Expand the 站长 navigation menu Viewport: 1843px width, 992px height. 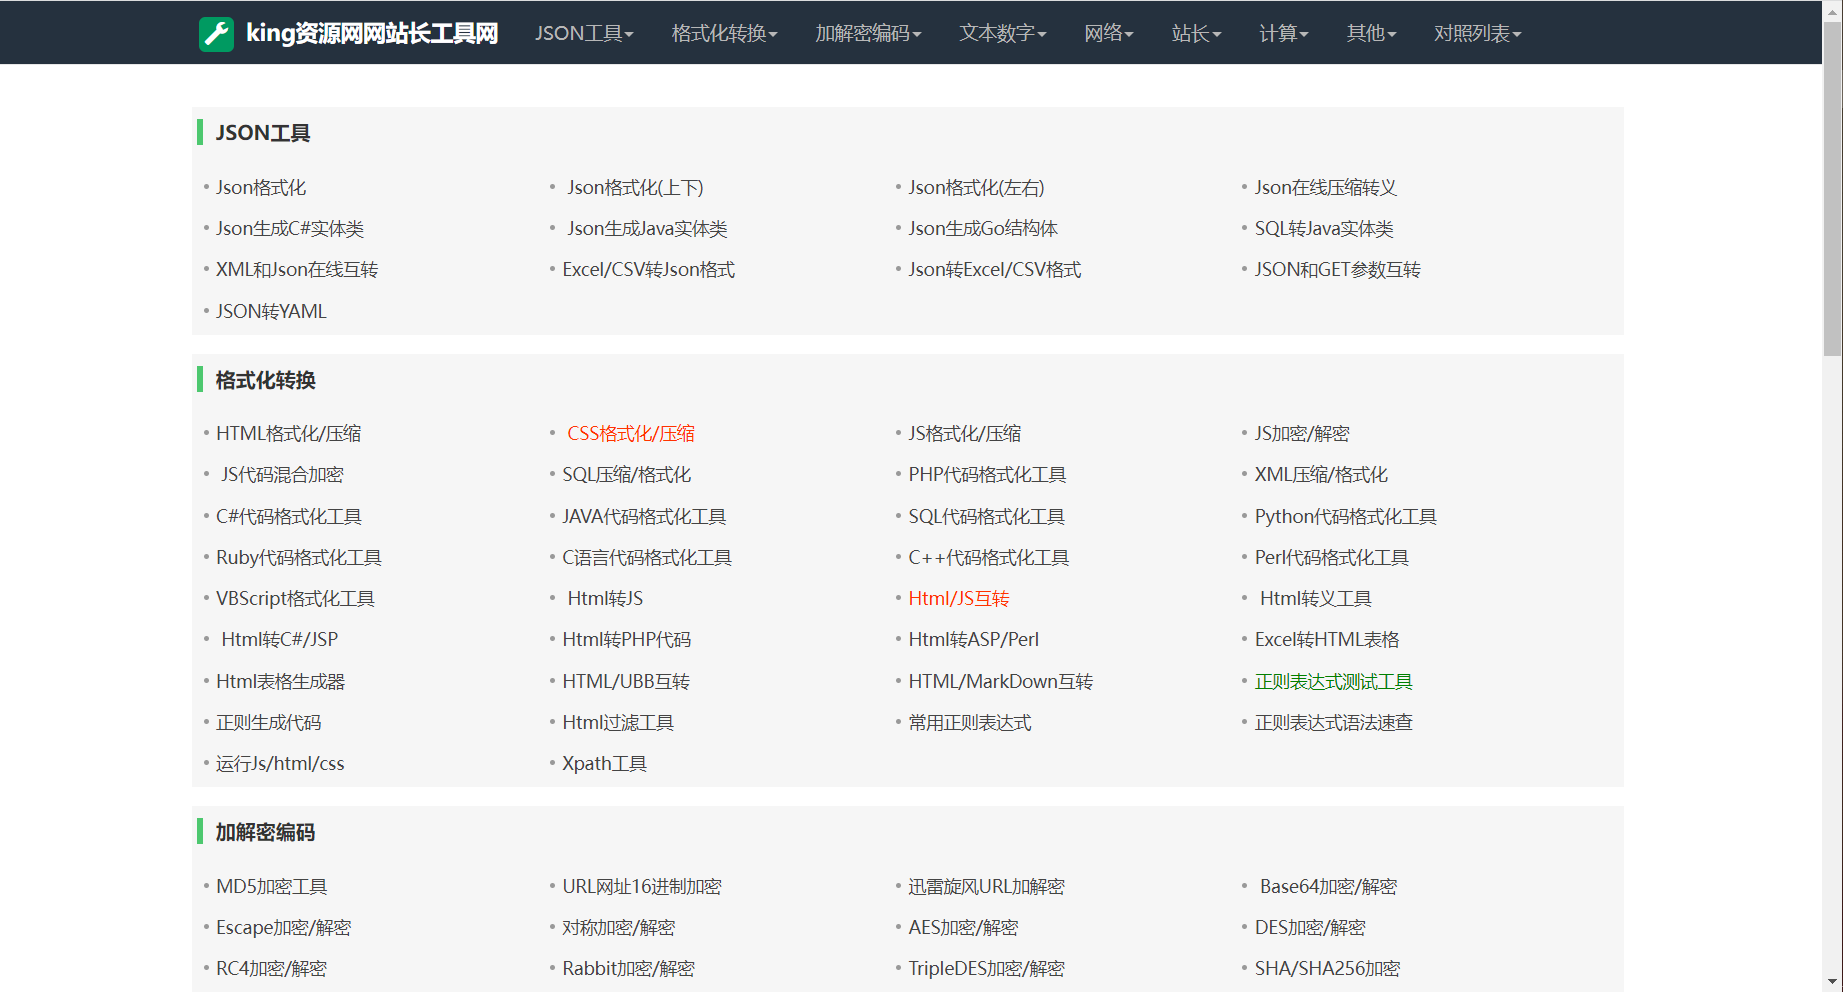coord(1196,33)
